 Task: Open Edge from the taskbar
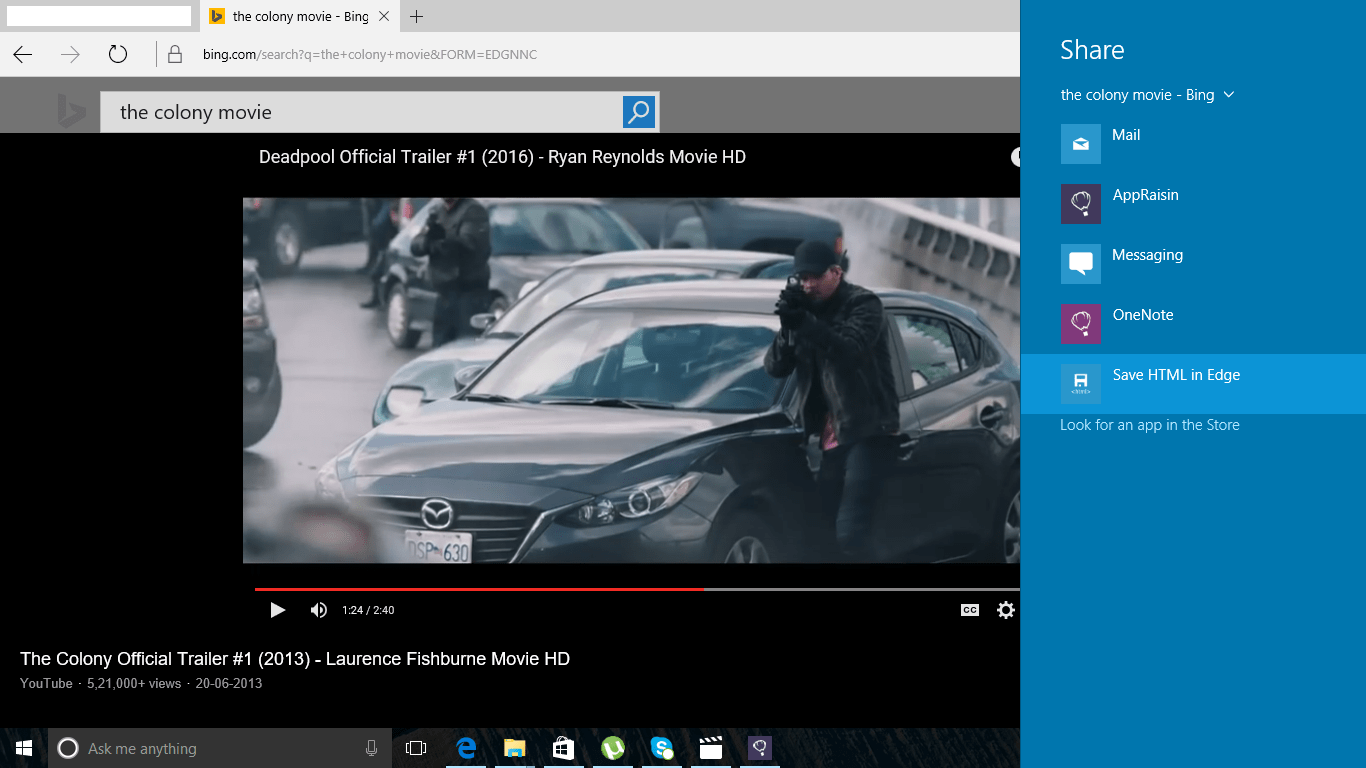[466, 748]
